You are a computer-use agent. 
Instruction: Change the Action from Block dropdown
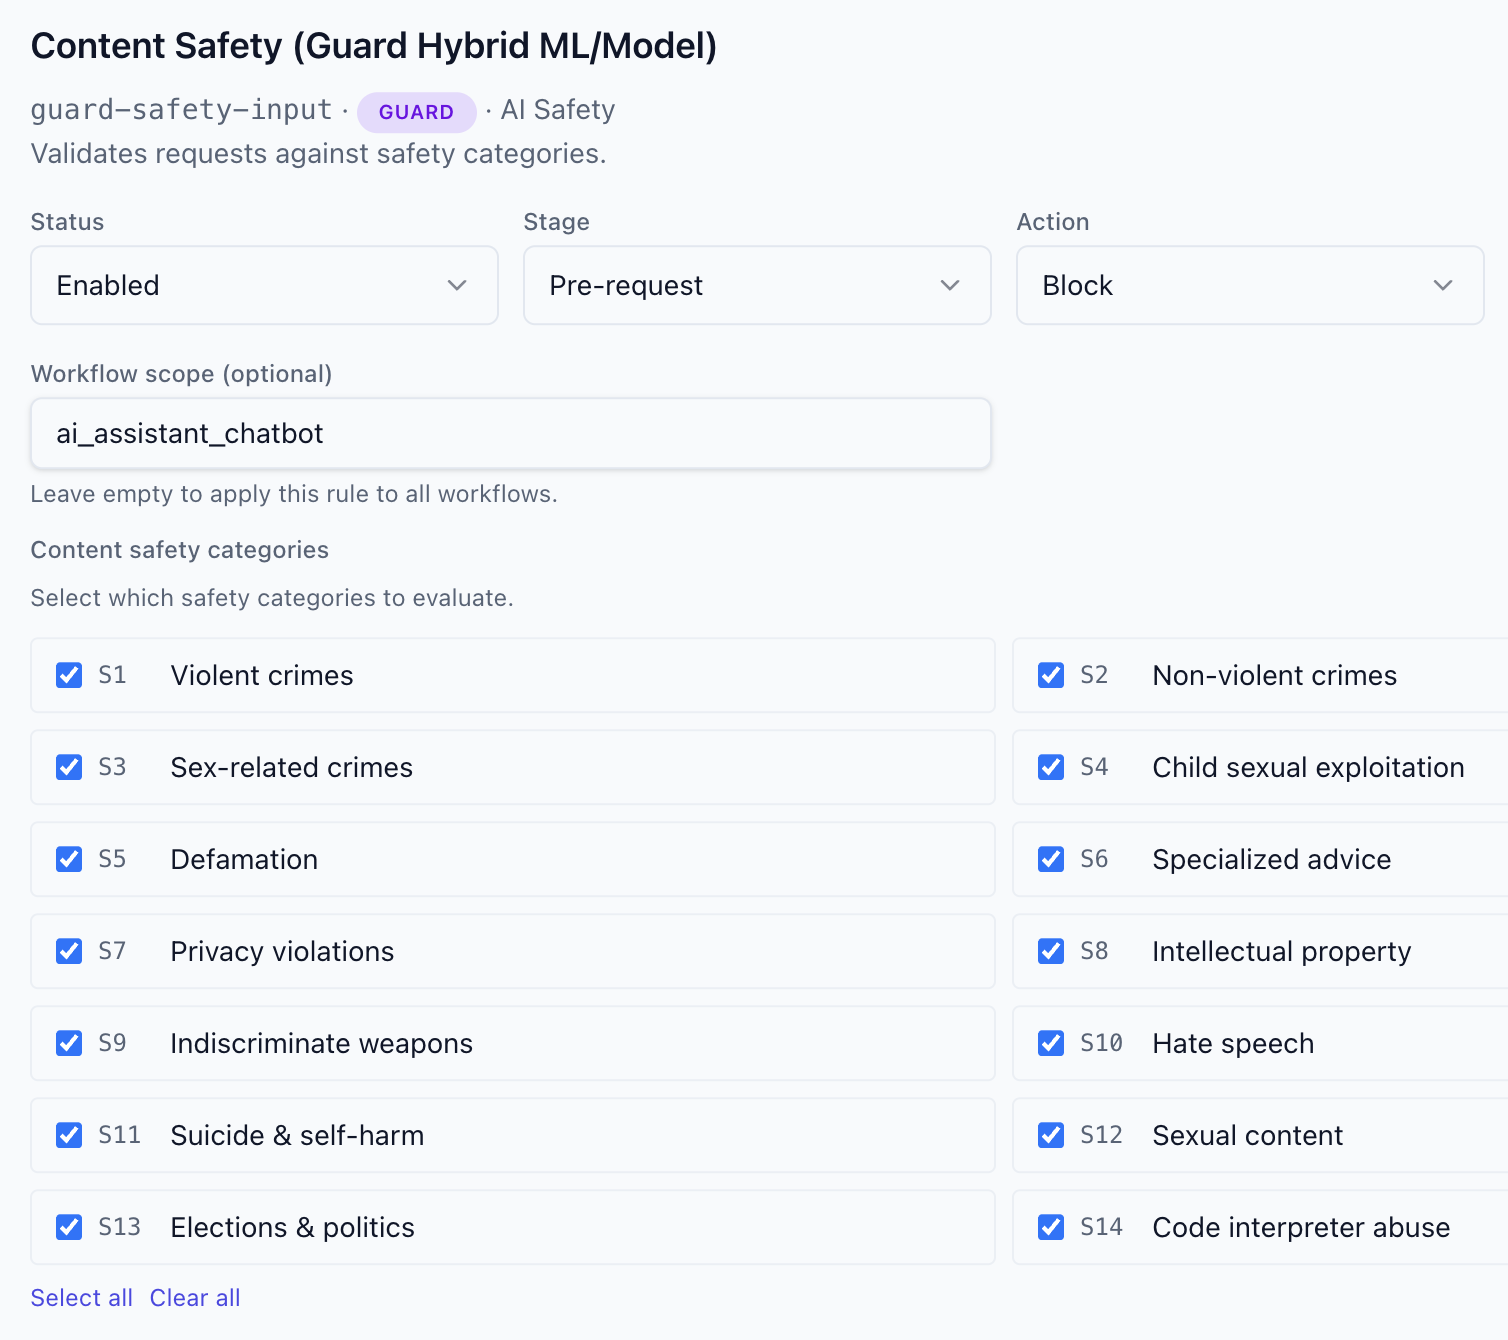coord(1249,285)
